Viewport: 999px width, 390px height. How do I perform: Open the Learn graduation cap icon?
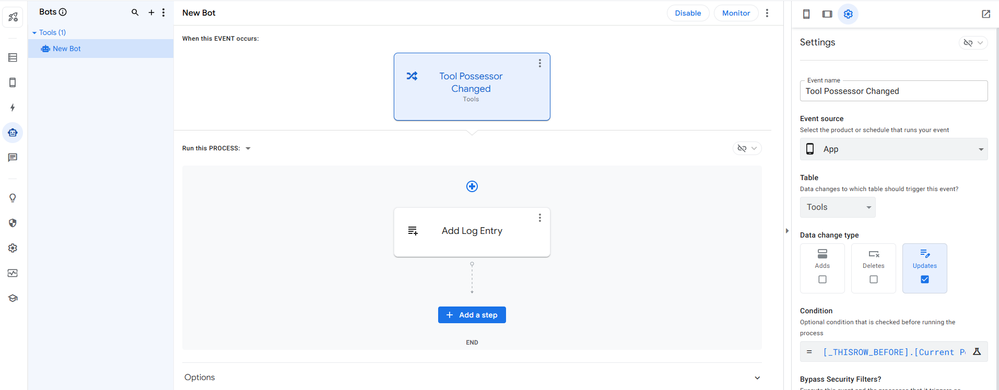click(13, 298)
